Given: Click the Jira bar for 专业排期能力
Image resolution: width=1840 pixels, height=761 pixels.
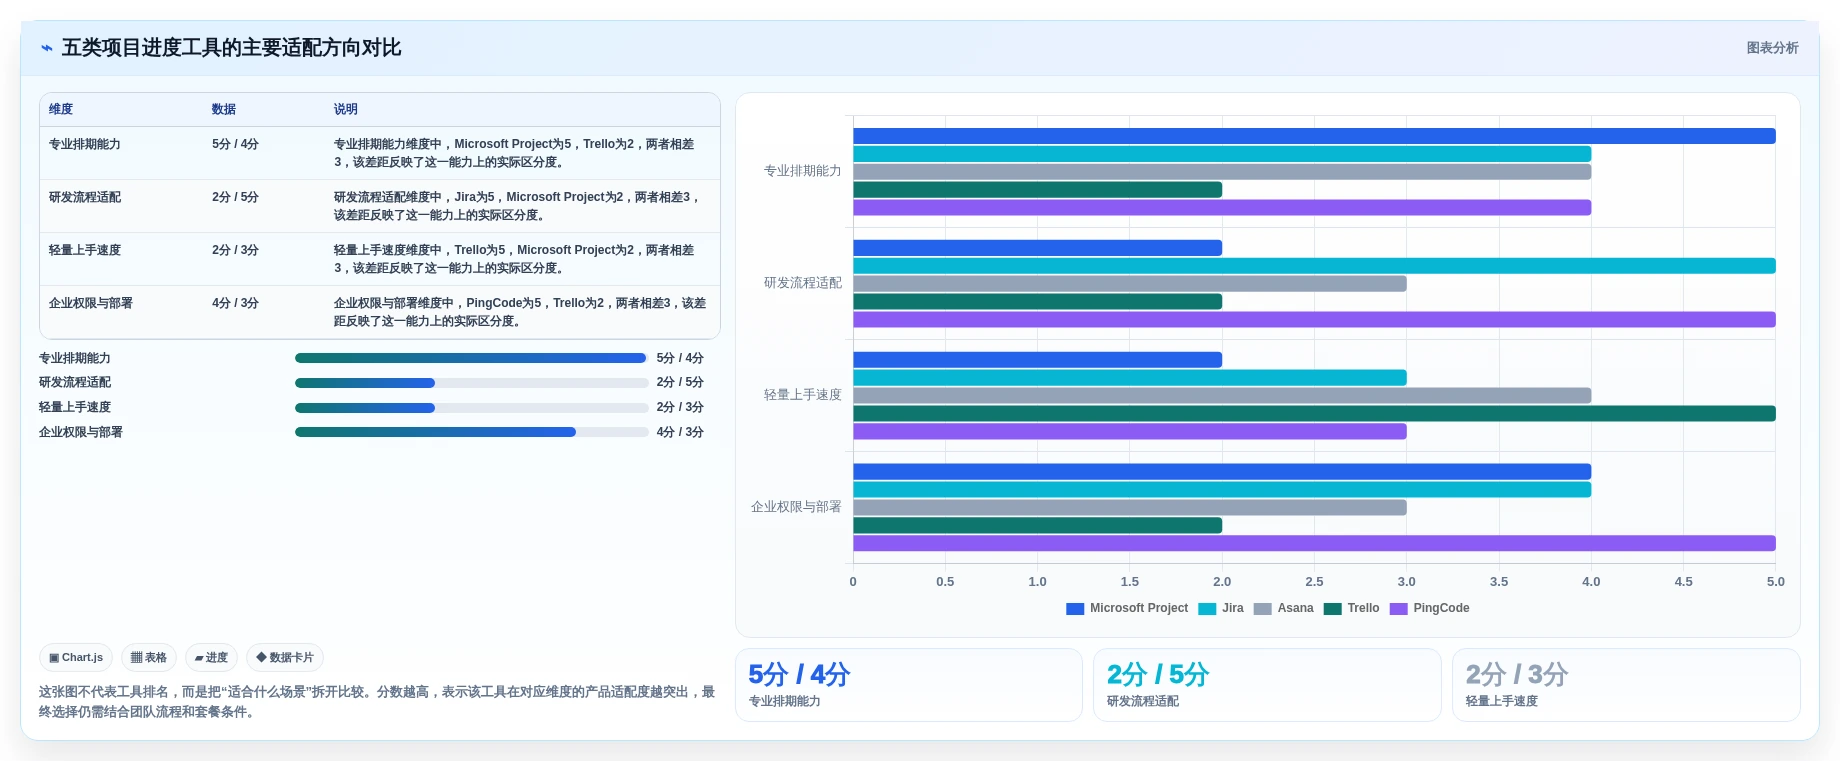Looking at the screenshot, I should 1222,154.
